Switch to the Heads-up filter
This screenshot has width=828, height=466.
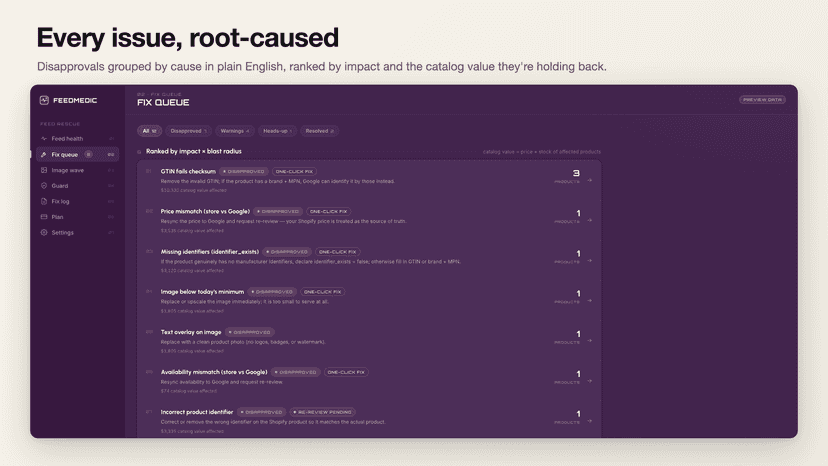point(277,131)
